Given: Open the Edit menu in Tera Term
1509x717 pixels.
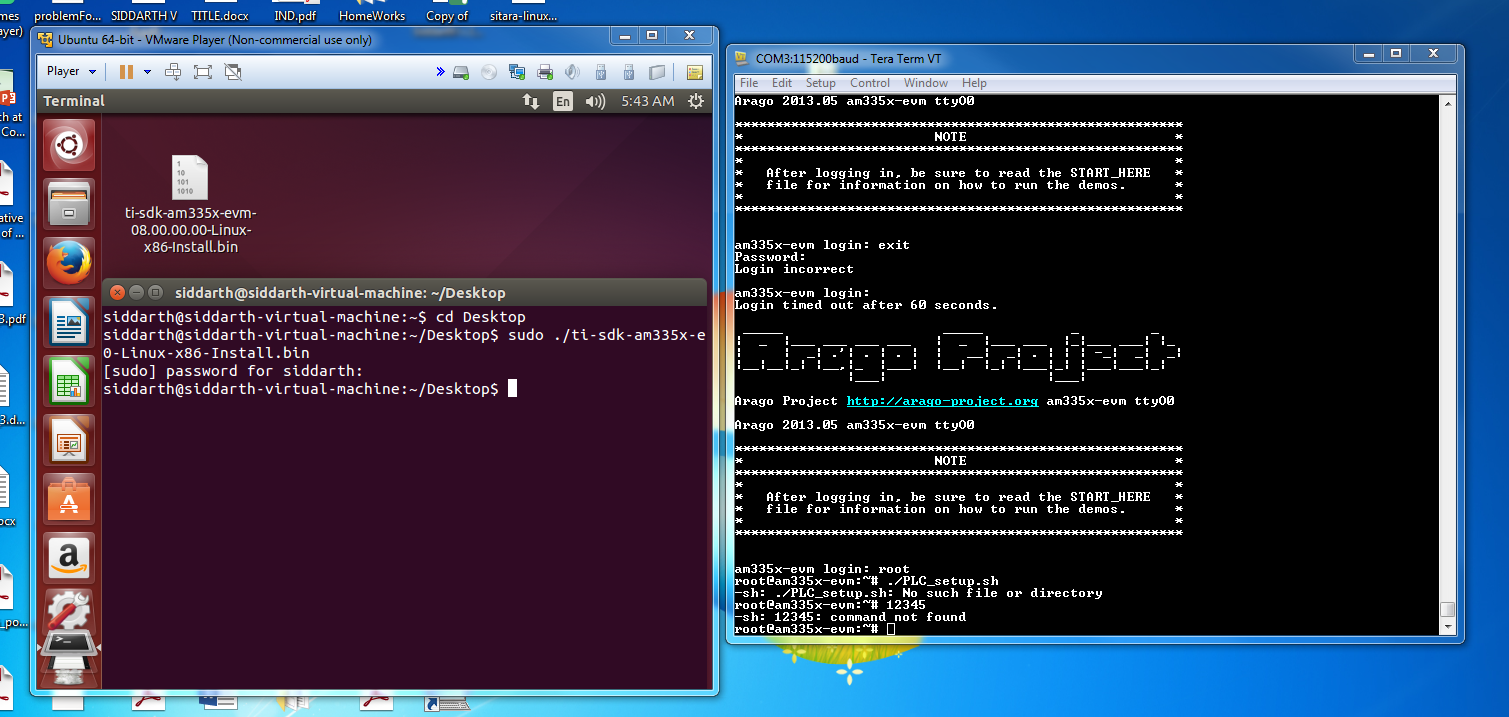Looking at the screenshot, I should click(782, 83).
